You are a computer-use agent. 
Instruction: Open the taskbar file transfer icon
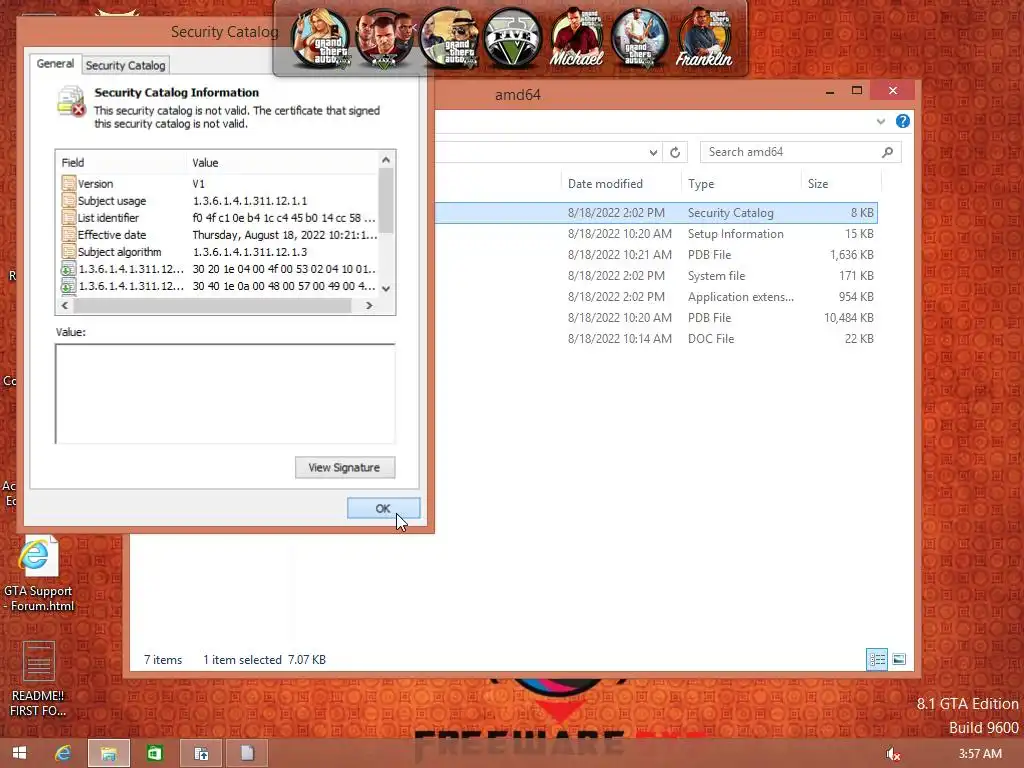coord(201,753)
